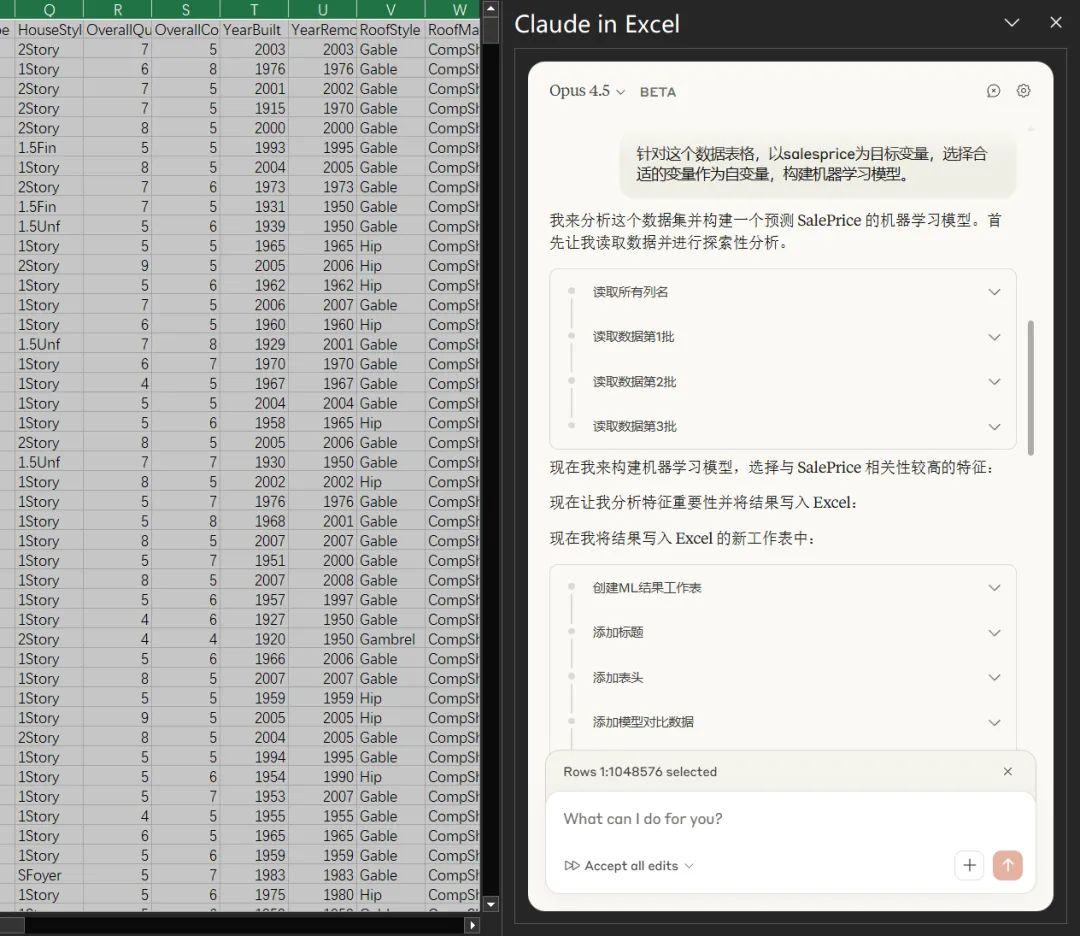Select column header R

(117, 10)
